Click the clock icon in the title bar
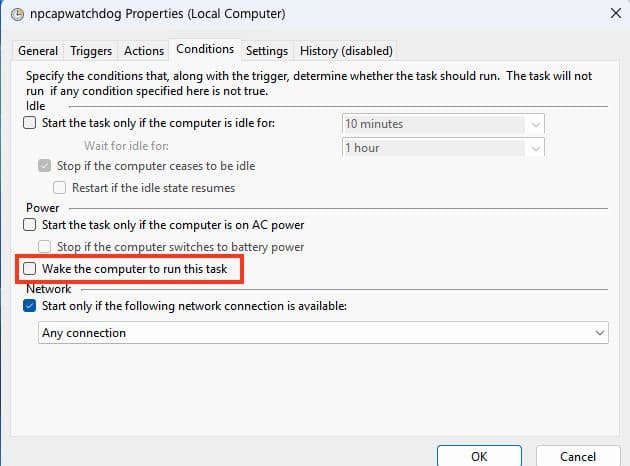This screenshot has width=630, height=466. [x=14, y=15]
